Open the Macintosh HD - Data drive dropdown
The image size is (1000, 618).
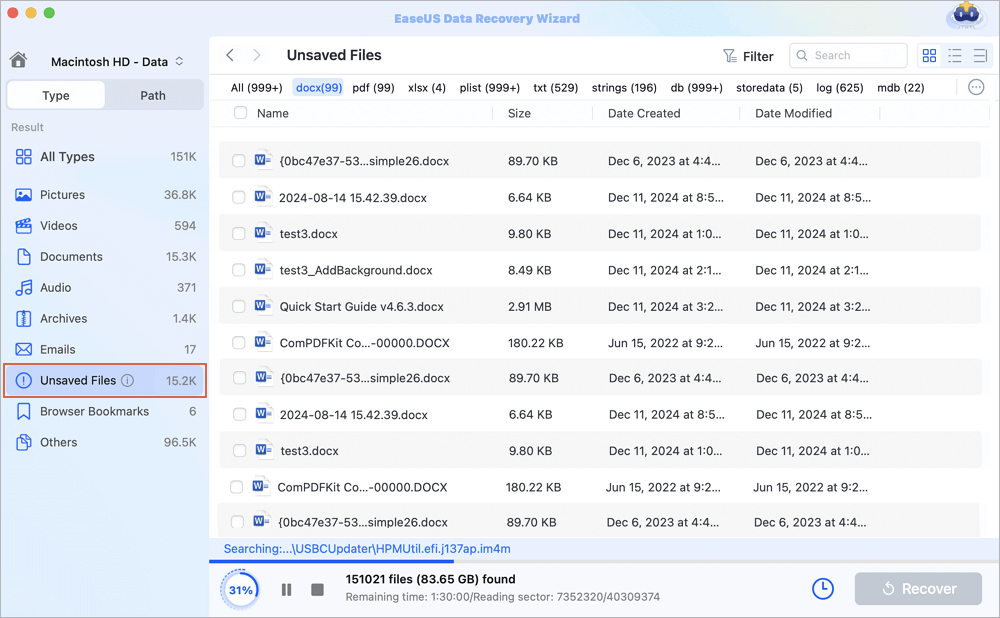pos(117,62)
